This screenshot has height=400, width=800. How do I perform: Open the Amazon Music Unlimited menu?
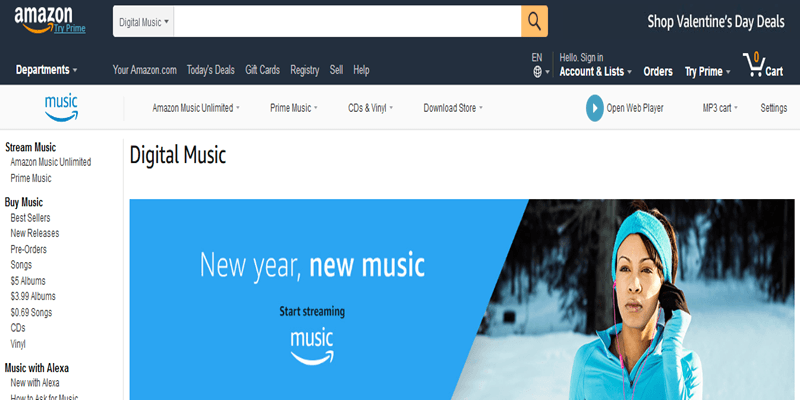pyautogui.click(x=196, y=108)
